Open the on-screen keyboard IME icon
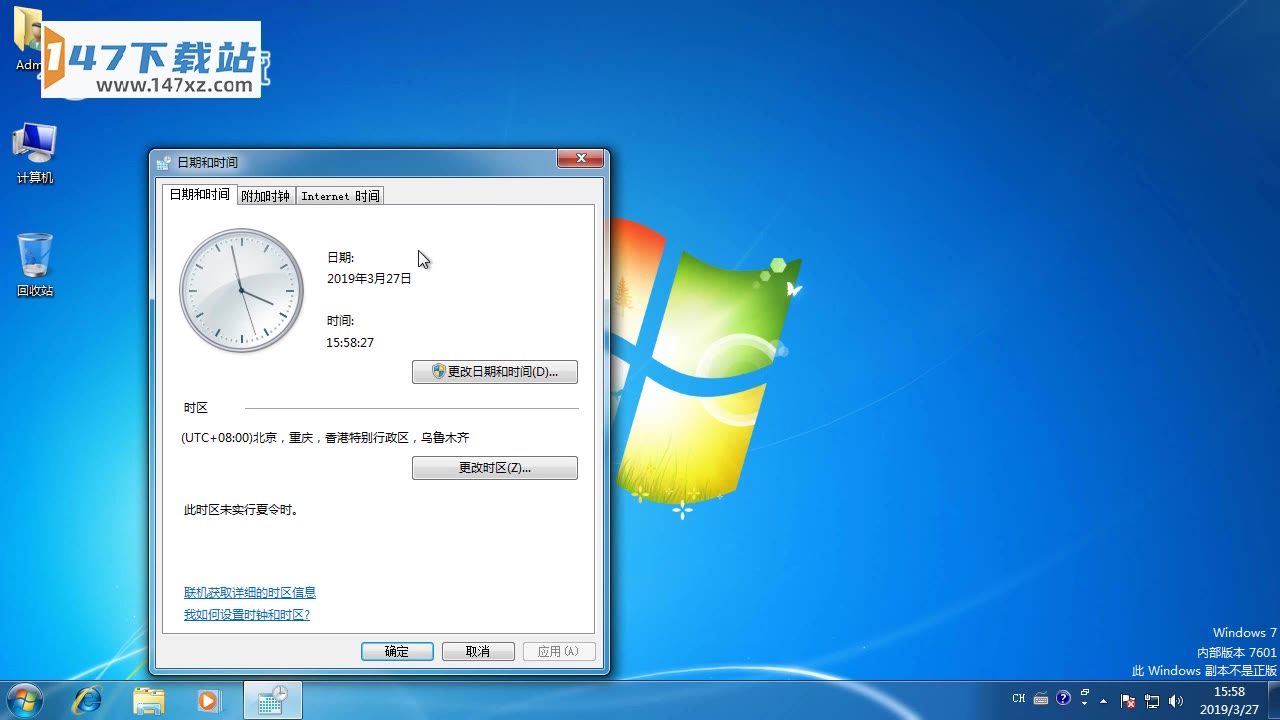1280x720 pixels. [1041, 699]
